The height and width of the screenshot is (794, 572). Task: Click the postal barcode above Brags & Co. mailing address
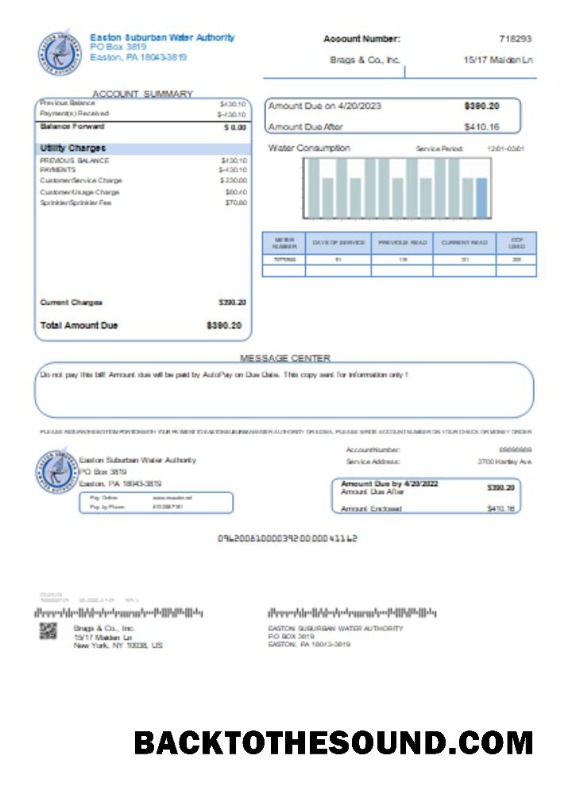[x=118, y=613]
